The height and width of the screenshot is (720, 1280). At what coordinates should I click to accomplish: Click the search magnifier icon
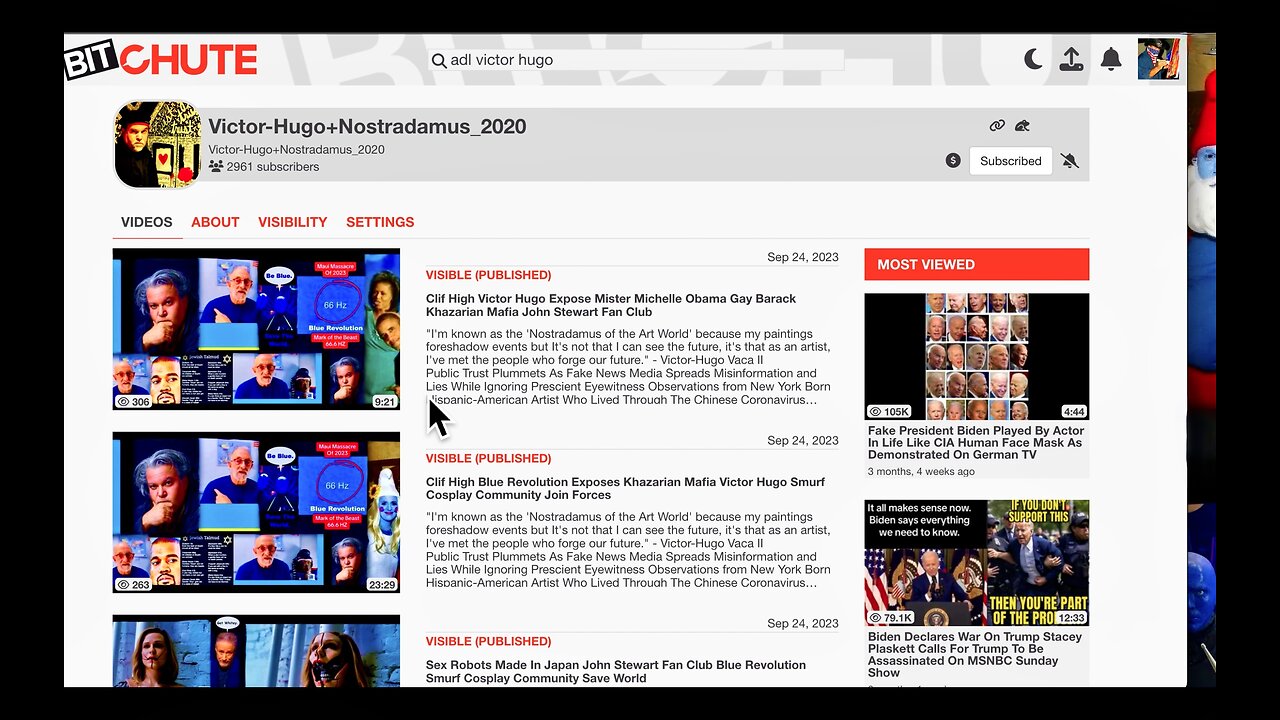[439, 60]
